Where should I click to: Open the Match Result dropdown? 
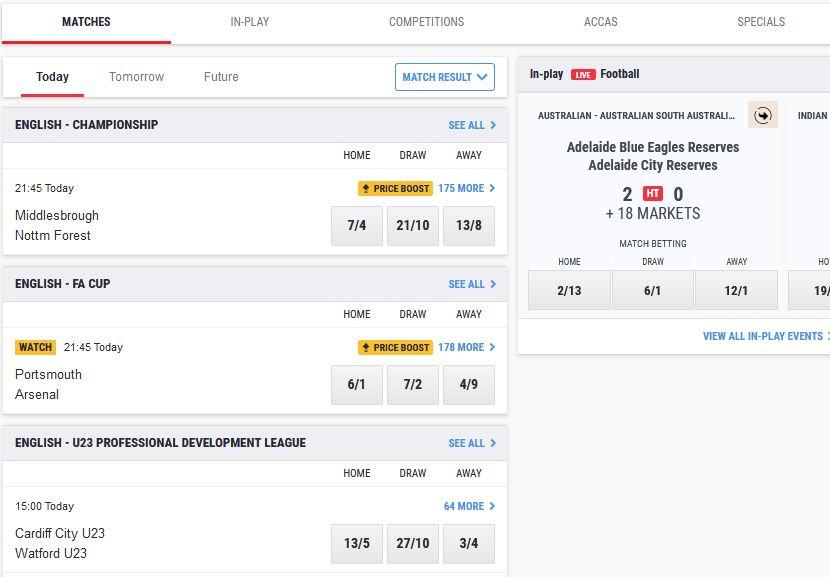[444, 77]
